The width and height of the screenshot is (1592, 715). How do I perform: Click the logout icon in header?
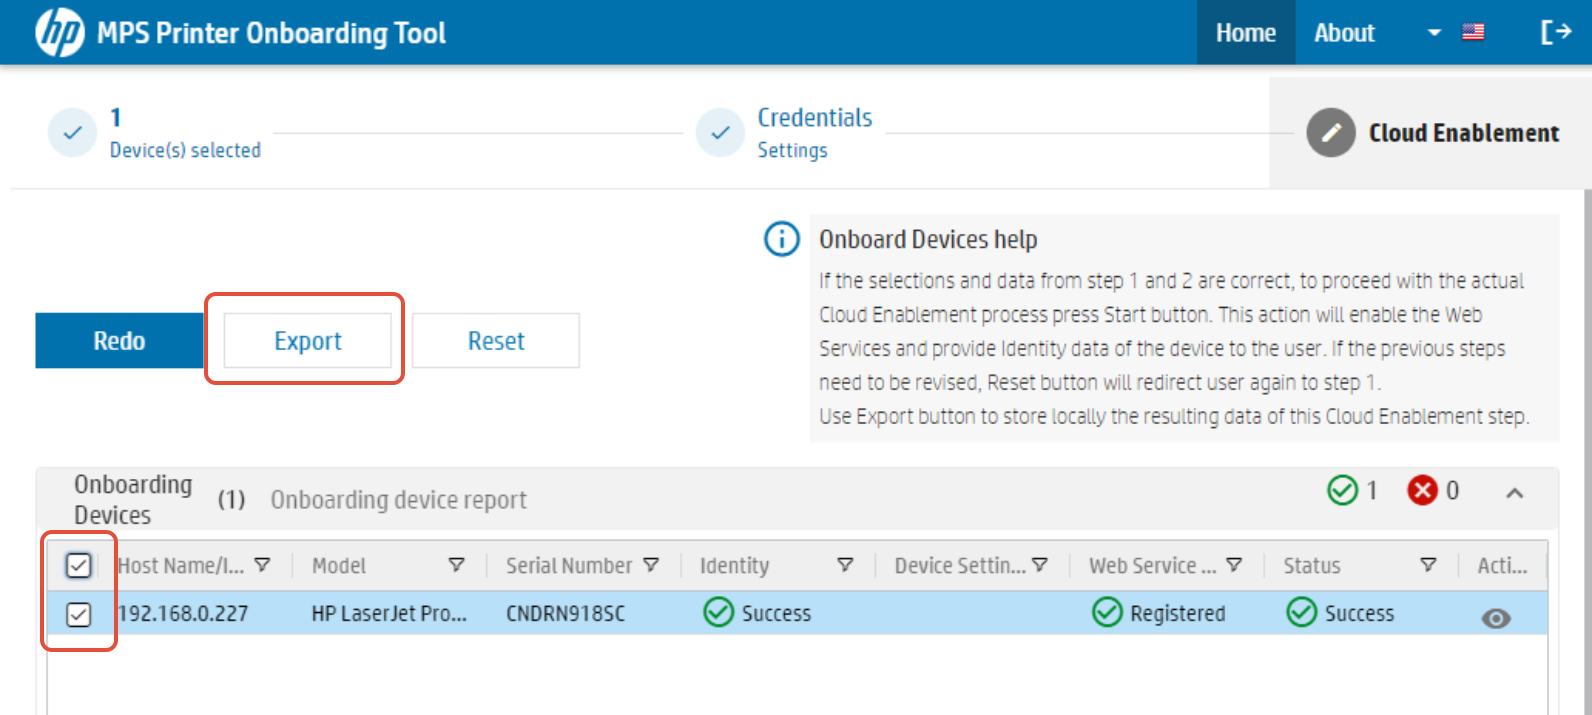[1555, 33]
